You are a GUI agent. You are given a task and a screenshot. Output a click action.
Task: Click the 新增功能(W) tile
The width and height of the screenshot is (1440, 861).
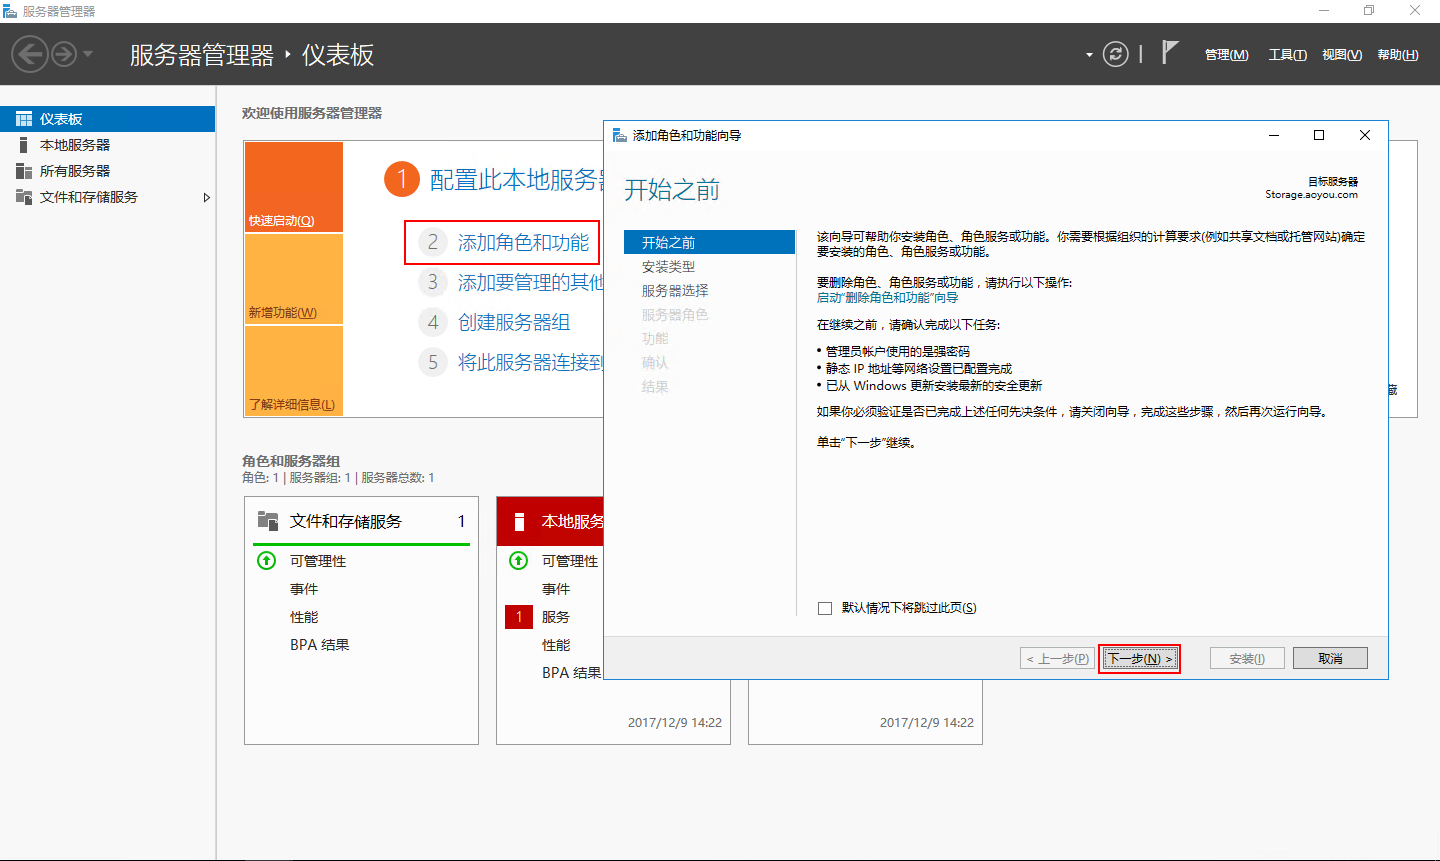294,279
